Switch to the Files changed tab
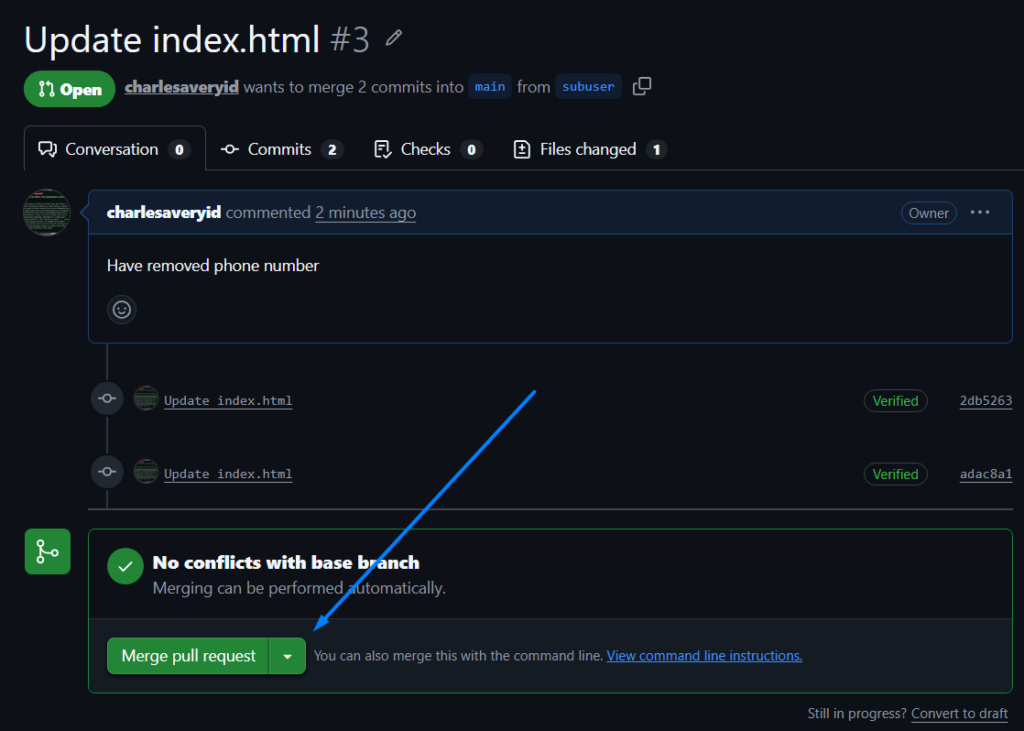 coord(590,149)
